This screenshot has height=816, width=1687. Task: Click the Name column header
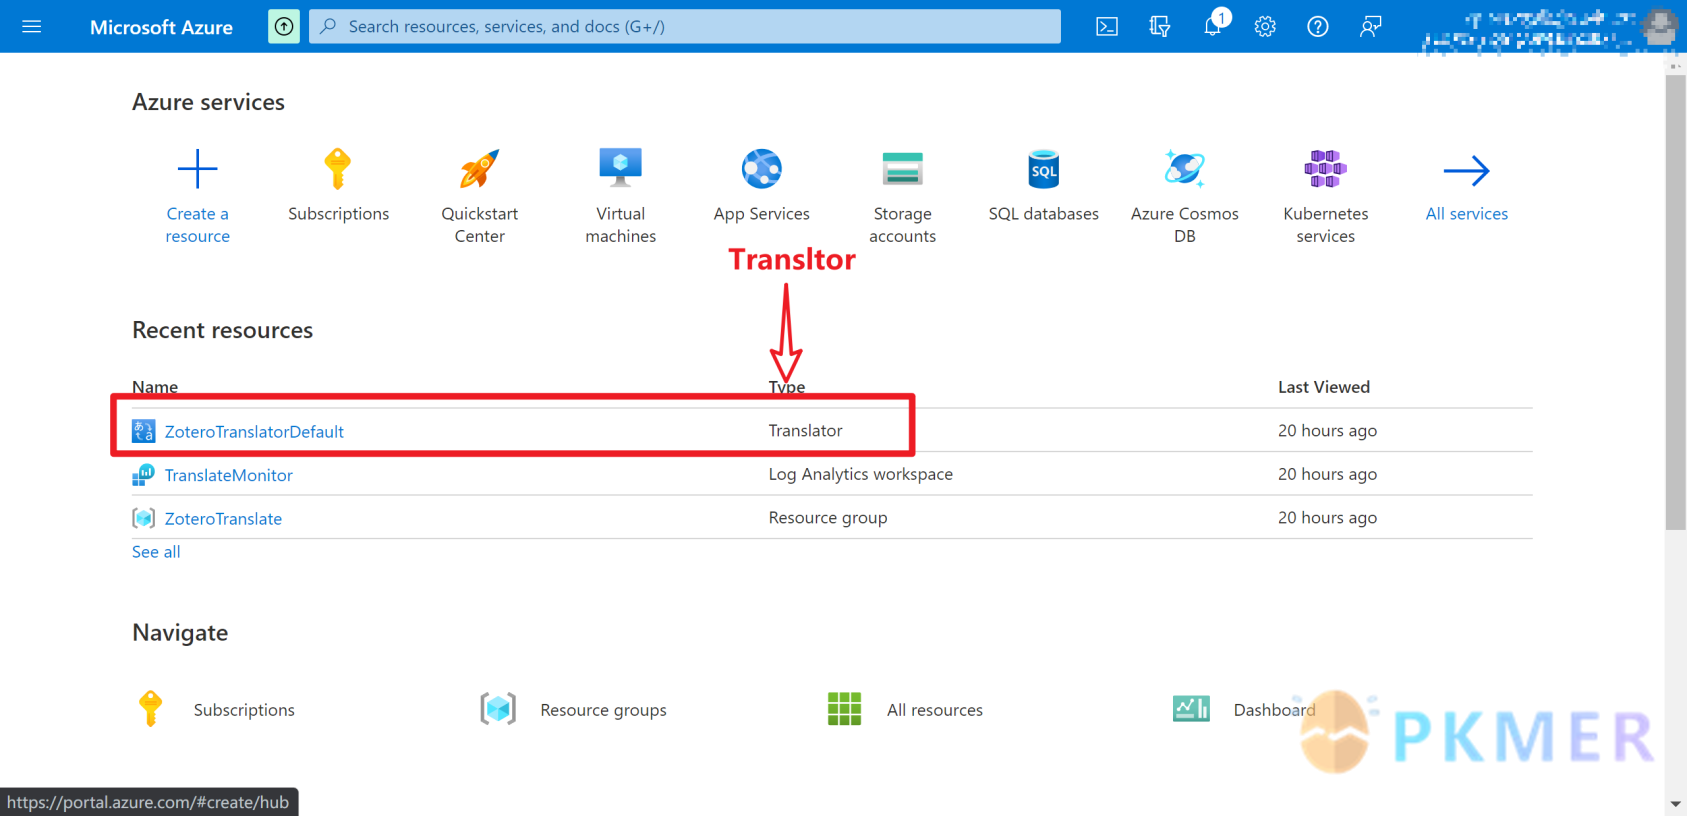click(x=155, y=387)
